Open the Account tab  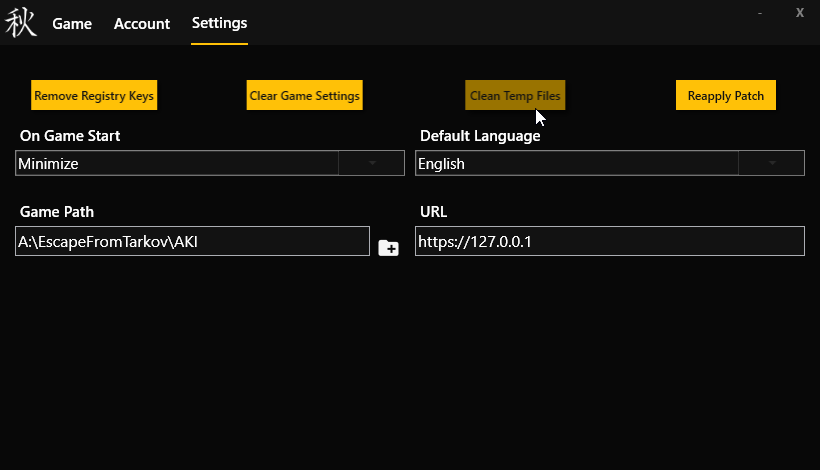(142, 24)
